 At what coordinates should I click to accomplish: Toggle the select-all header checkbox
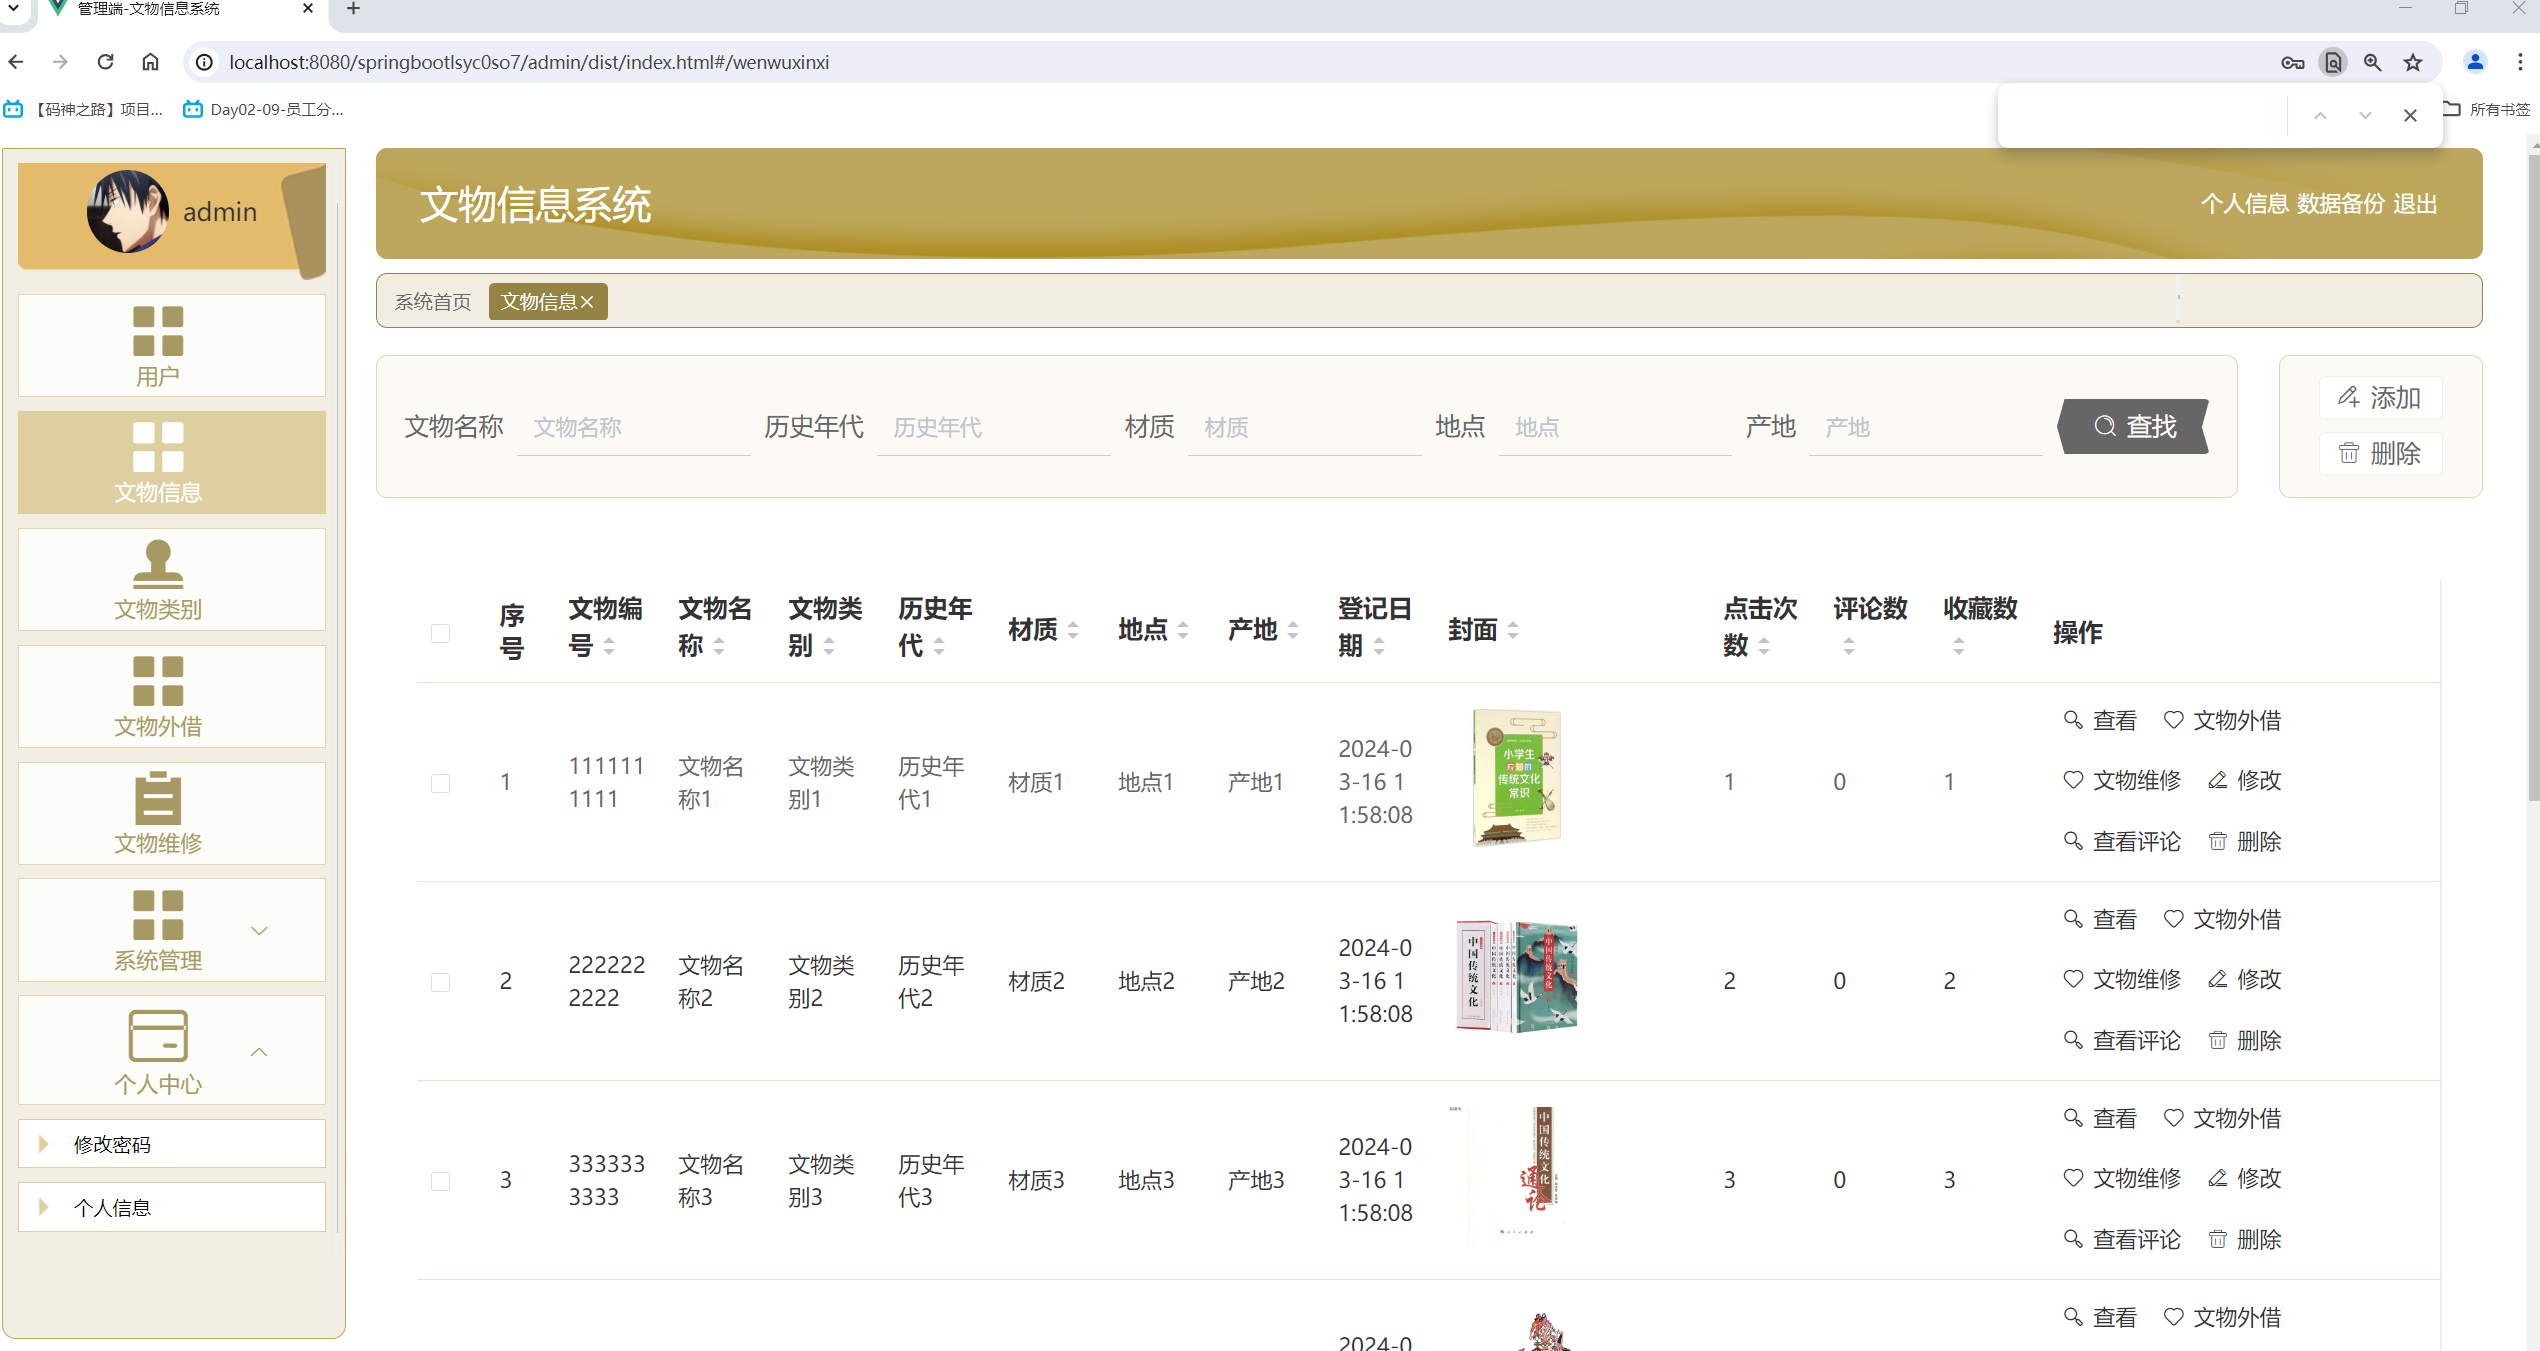pyautogui.click(x=440, y=633)
